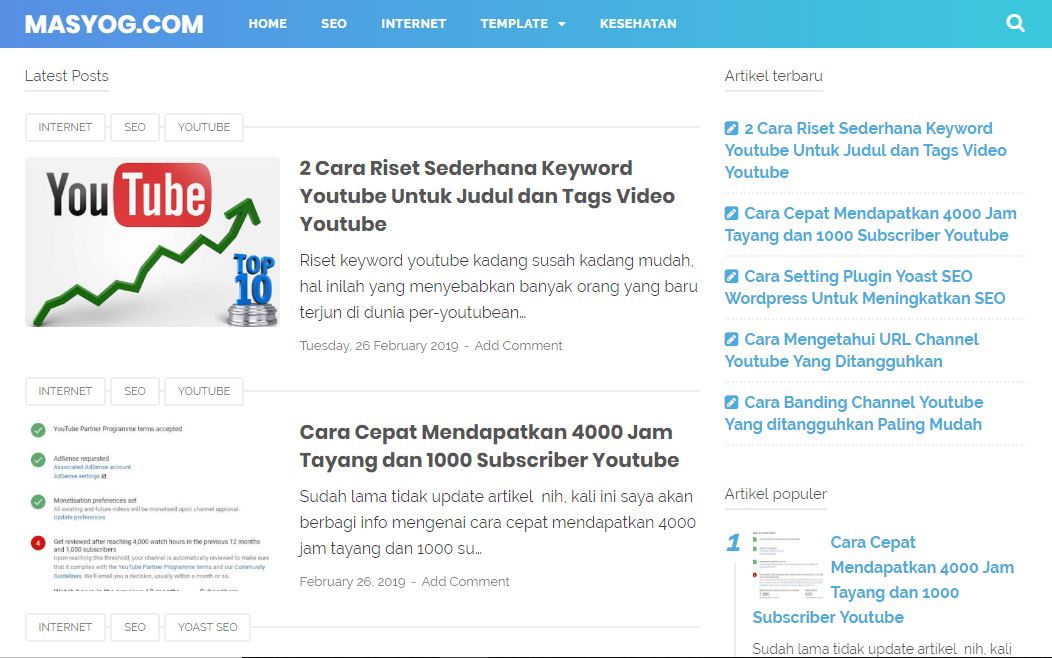Open post title 2 Cara Riset Sederhana Keyword
The width and height of the screenshot is (1052, 658).
click(487, 196)
